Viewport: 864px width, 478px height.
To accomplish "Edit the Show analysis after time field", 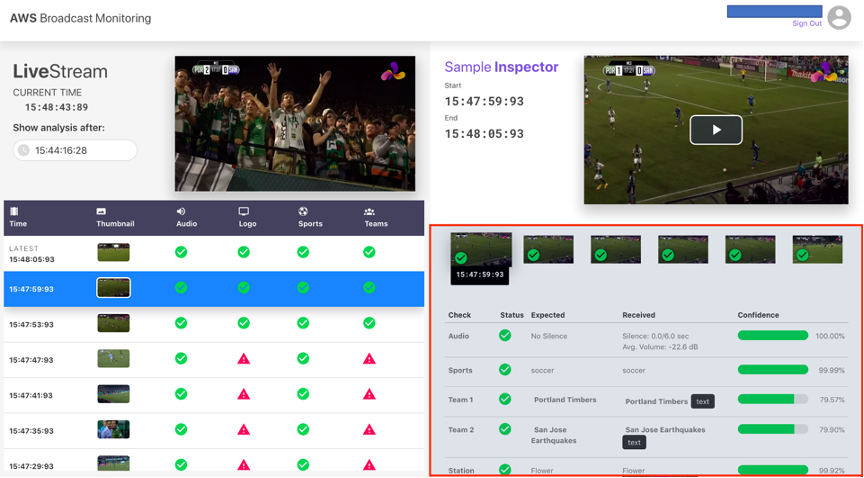I will [75, 150].
